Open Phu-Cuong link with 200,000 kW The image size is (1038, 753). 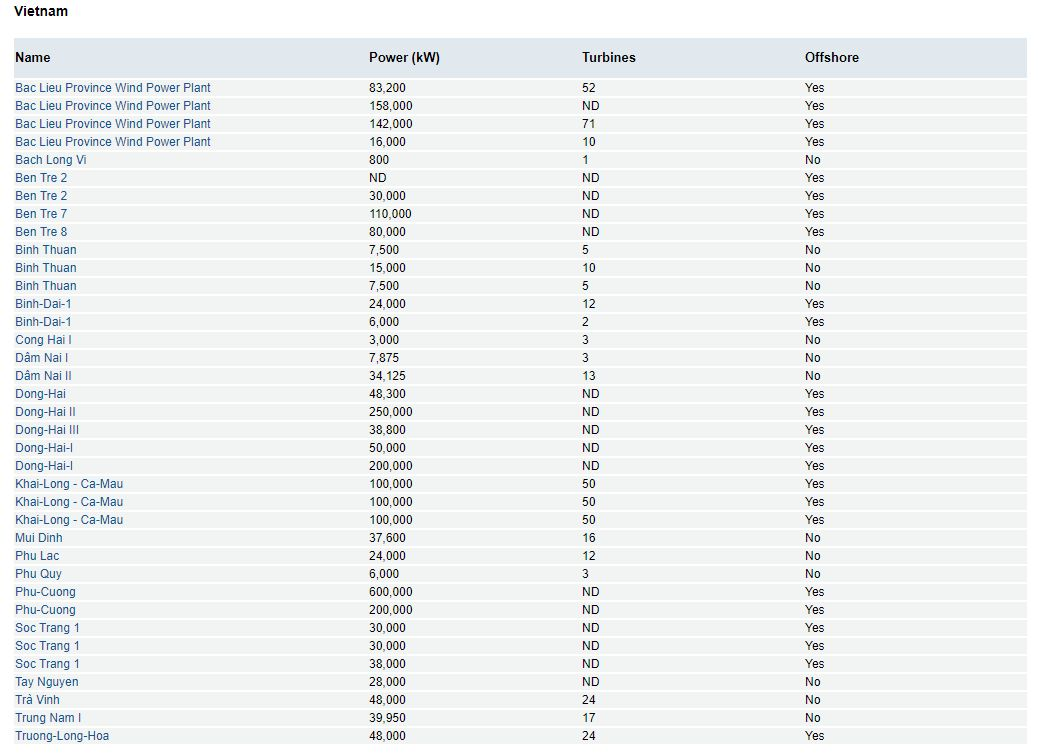coord(45,609)
